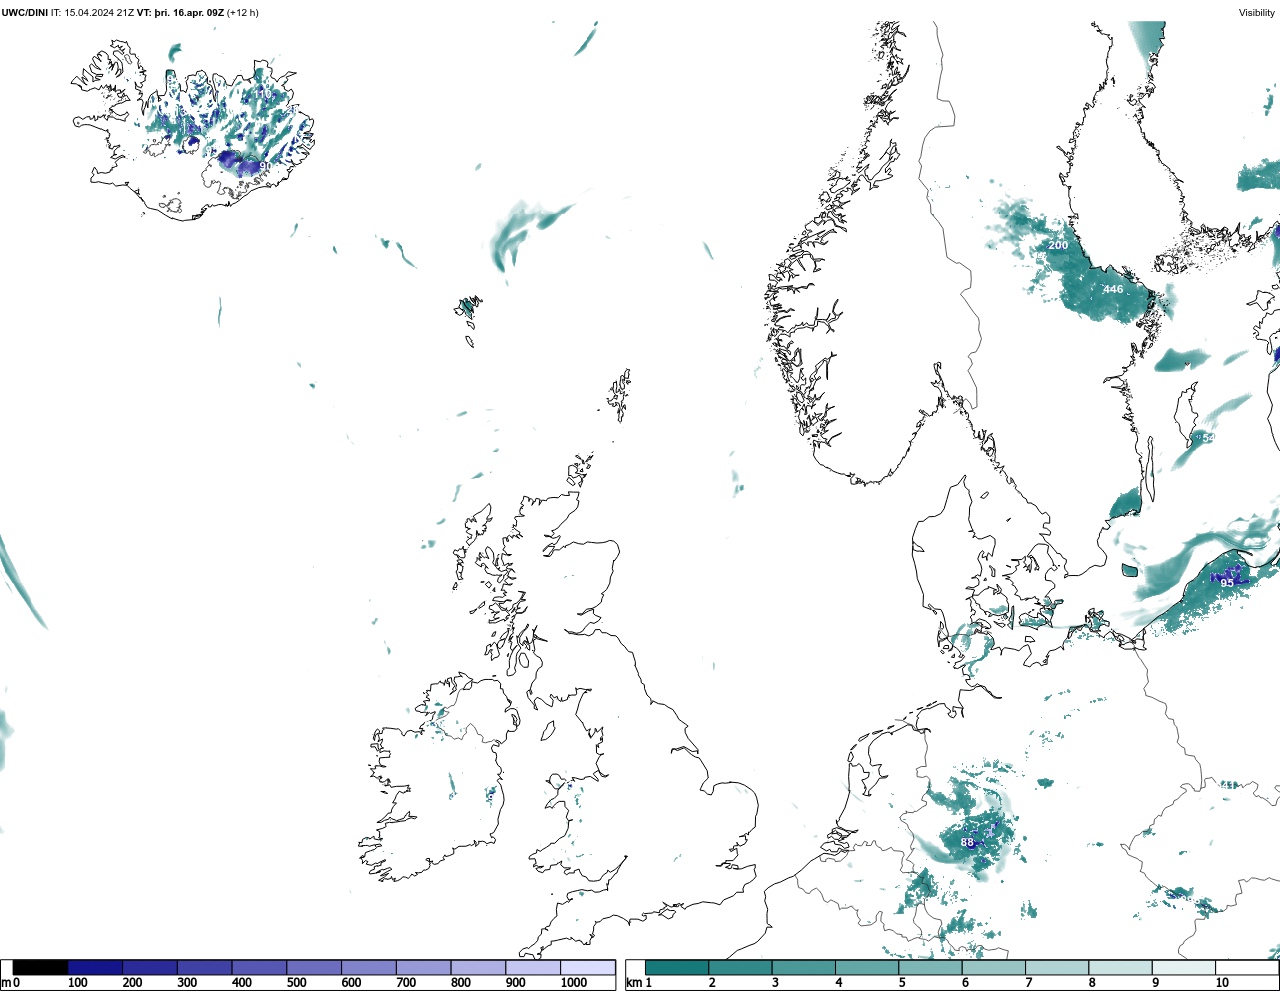Select the 3–4 km legend swatch
Image resolution: width=1280 pixels, height=991 pixels.
pyautogui.click(x=803, y=968)
